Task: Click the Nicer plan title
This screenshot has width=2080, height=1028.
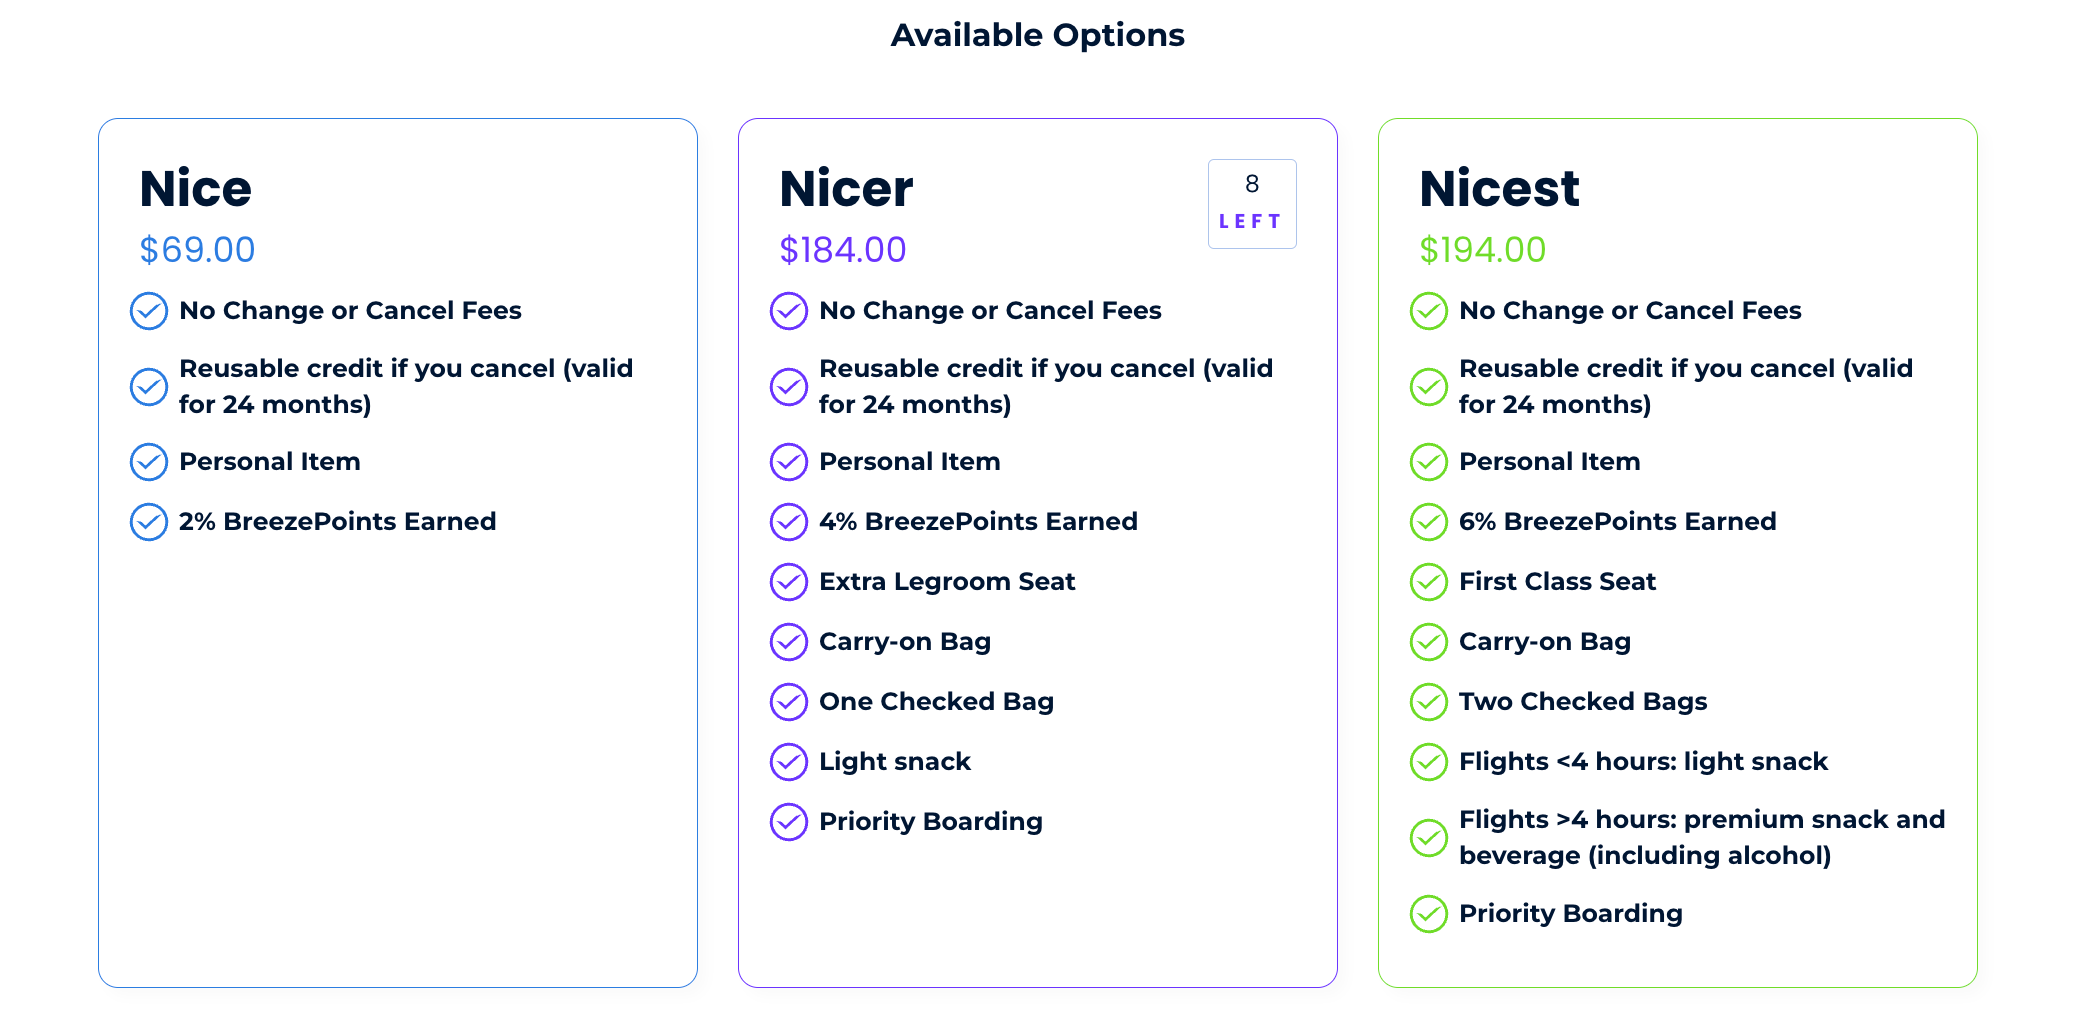Action: coord(847,188)
